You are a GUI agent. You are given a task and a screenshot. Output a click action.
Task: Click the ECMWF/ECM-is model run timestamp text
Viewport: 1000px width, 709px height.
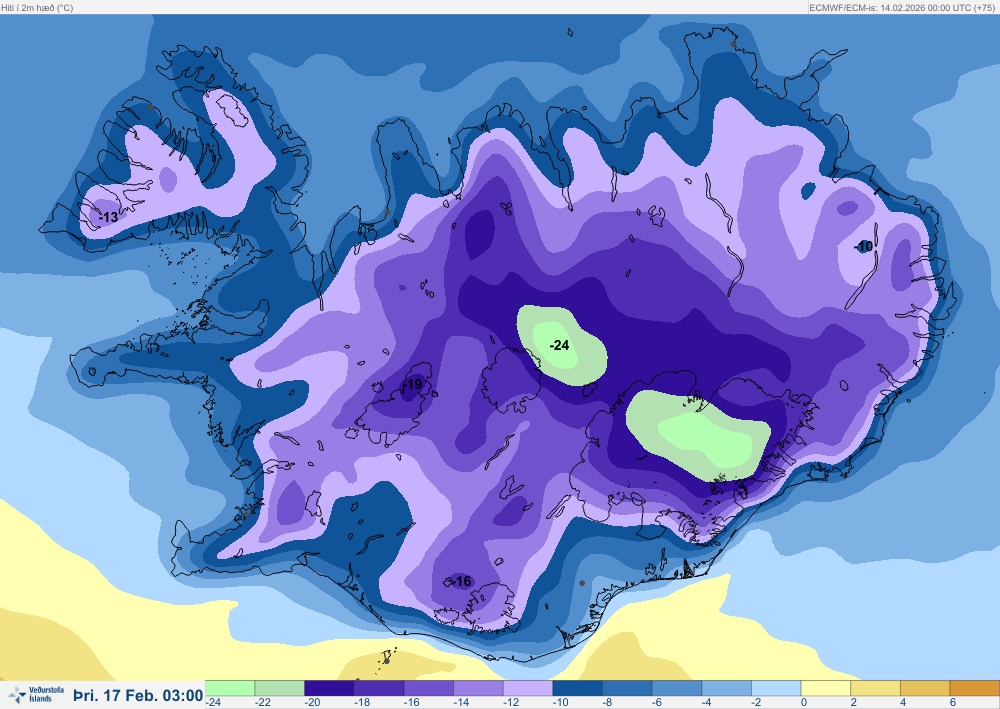[x=903, y=8]
